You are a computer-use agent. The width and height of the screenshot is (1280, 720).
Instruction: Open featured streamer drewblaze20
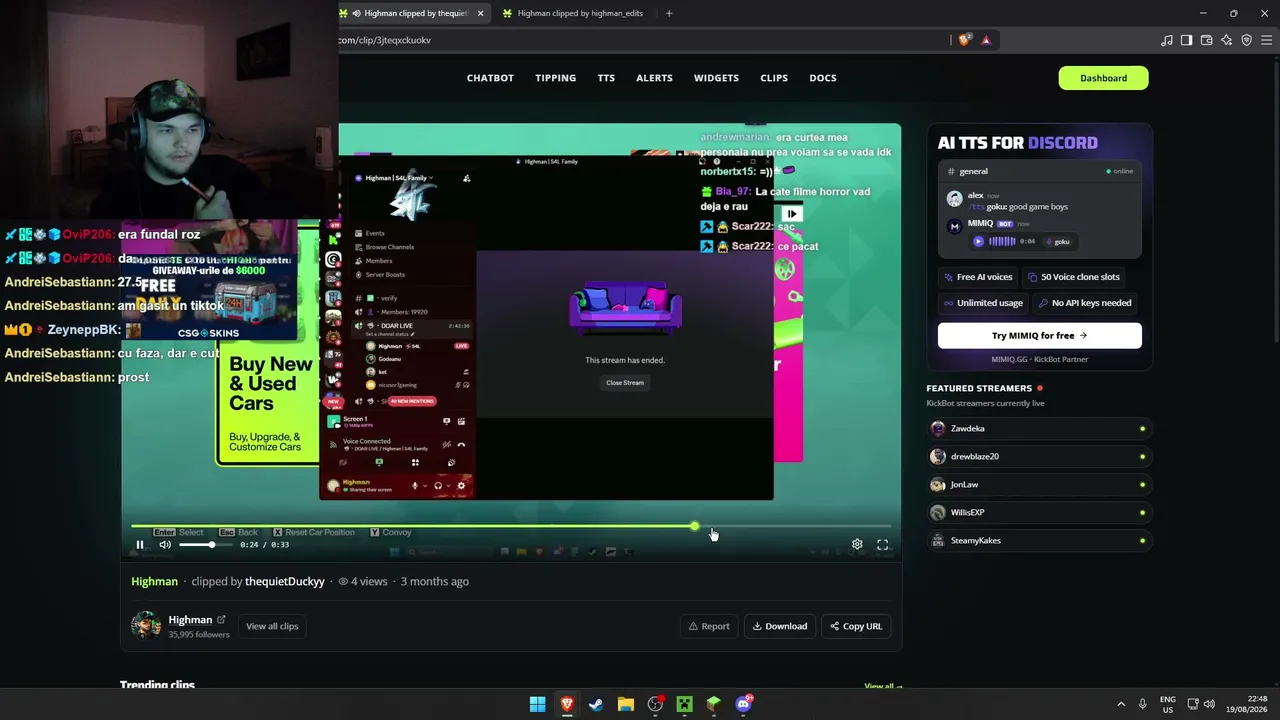(x=1039, y=456)
